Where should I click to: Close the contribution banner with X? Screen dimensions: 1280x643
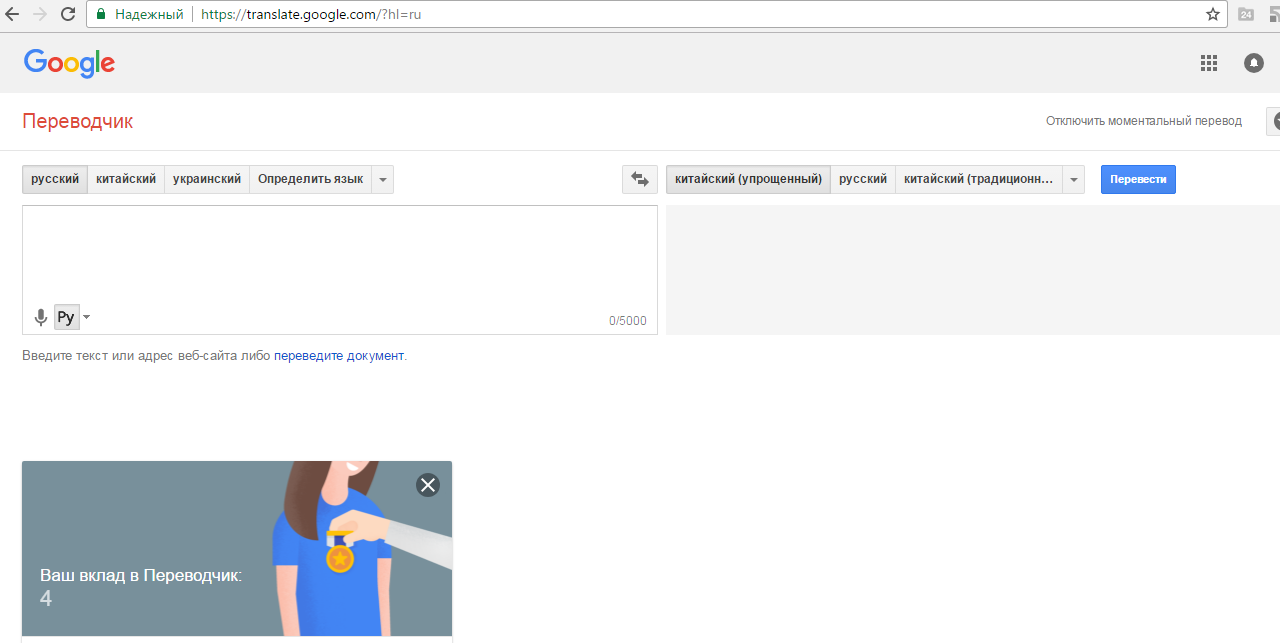tap(428, 485)
